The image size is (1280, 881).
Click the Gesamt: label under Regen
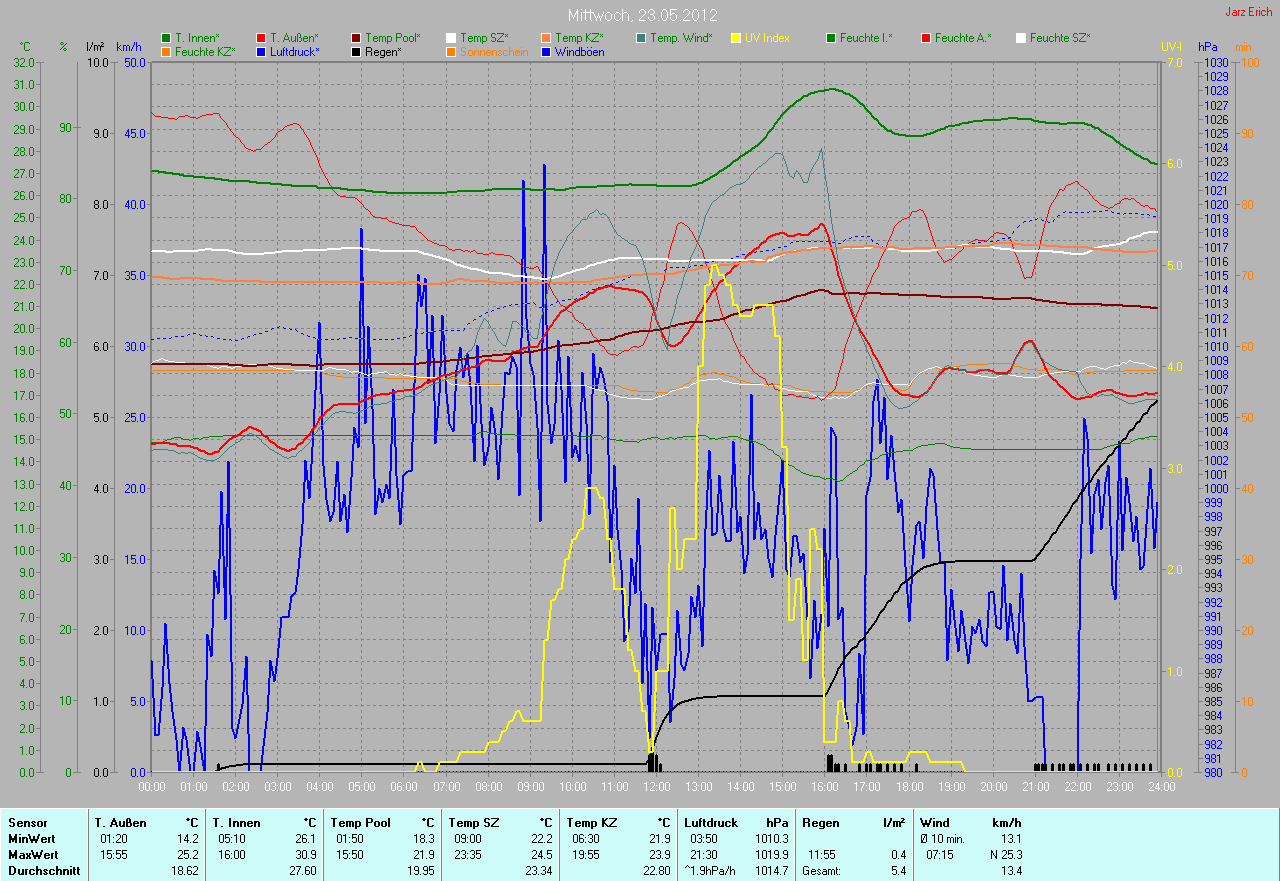[x=823, y=871]
